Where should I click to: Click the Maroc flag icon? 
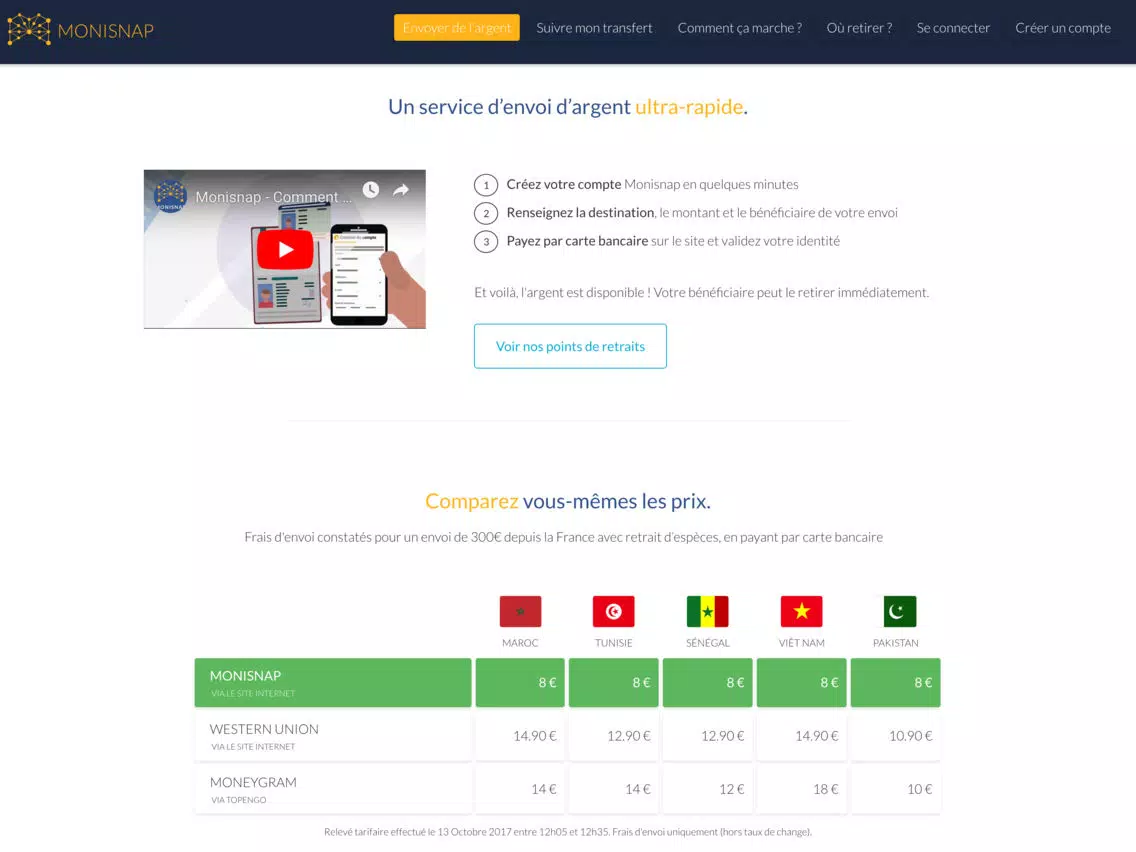[x=520, y=611]
